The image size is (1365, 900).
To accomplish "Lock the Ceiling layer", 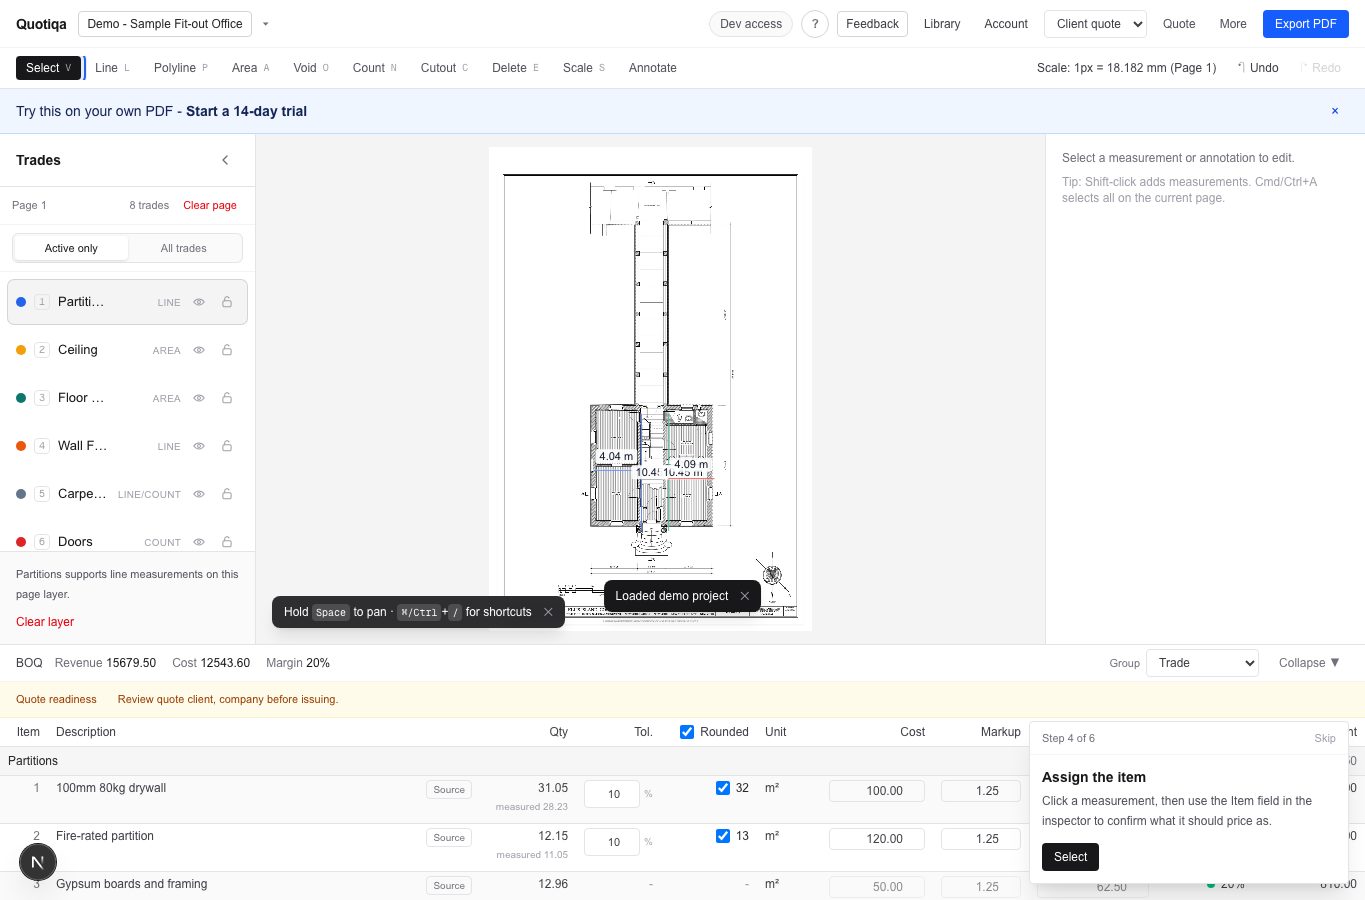I will [227, 350].
